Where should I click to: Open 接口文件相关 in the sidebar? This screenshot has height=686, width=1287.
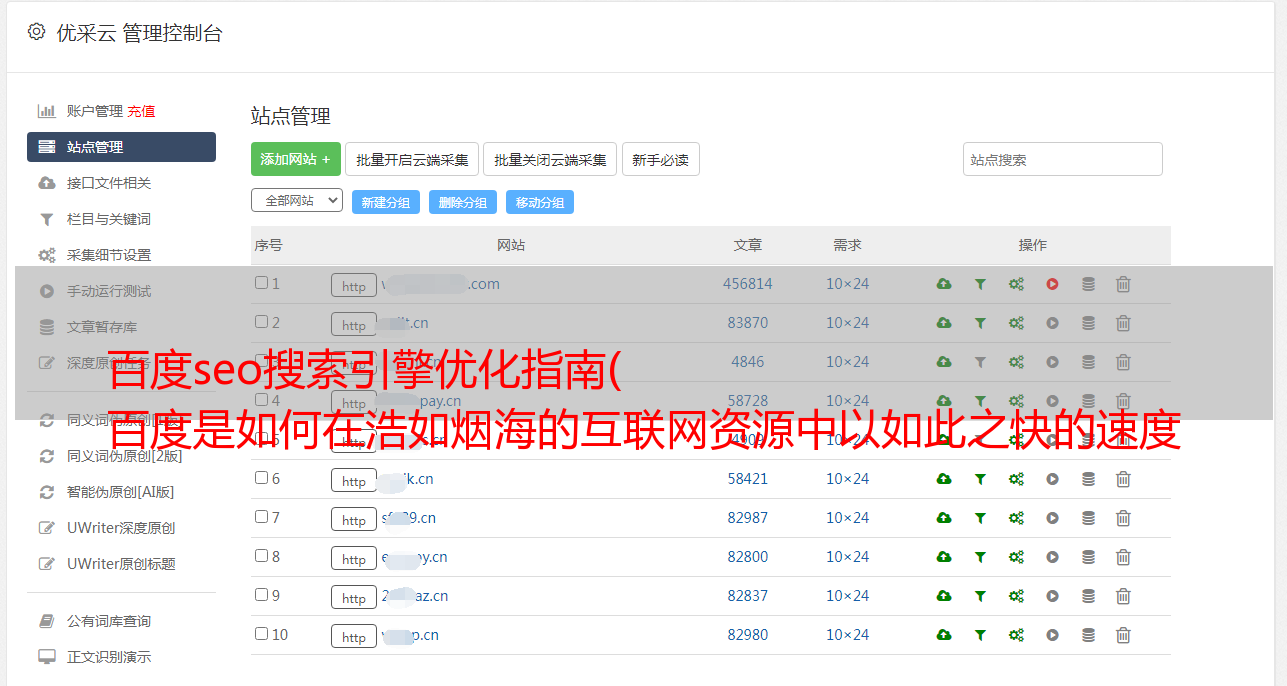[109, 183]
